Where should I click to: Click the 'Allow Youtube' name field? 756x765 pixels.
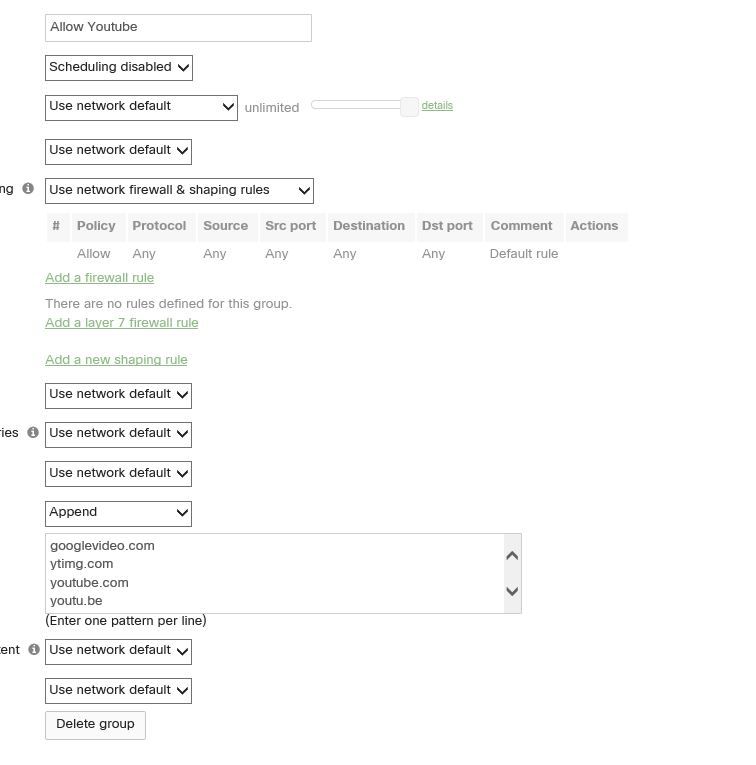178,28
